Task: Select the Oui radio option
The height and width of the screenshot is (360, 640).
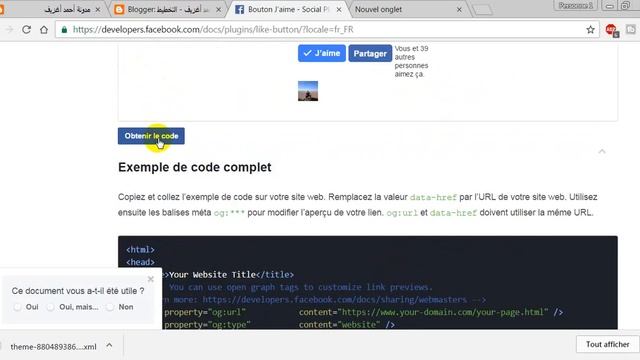Action: (17, 307)
